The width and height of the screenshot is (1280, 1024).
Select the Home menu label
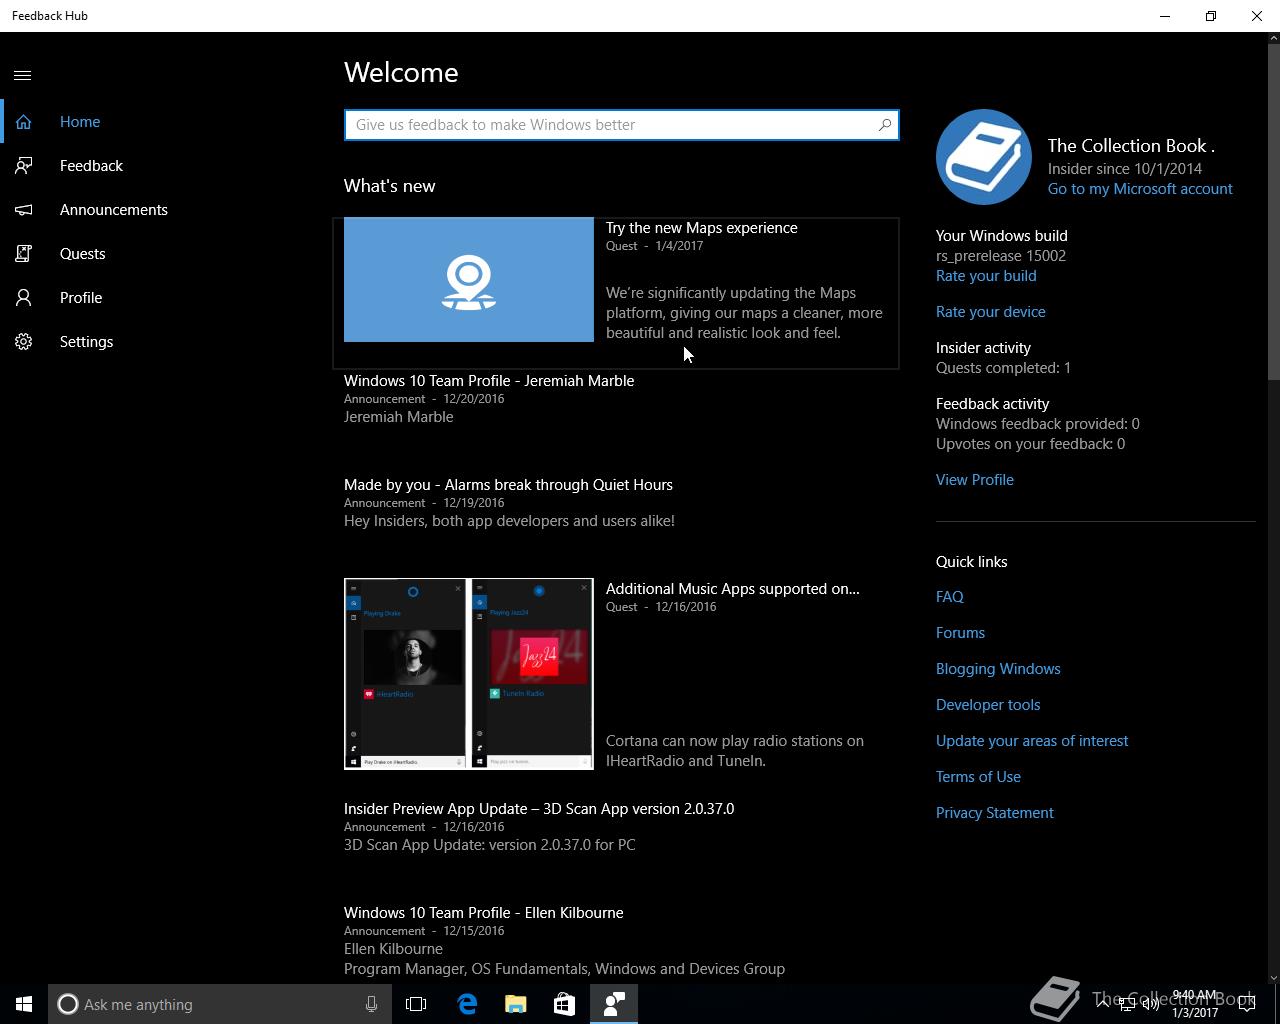80,122
